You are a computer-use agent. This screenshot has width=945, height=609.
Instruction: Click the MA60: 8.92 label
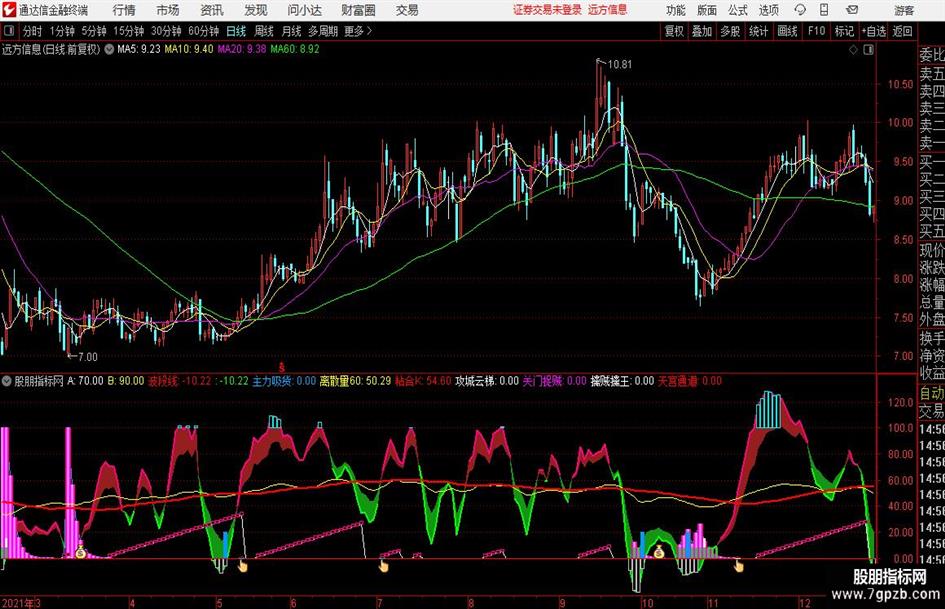[x=295, y=49]
